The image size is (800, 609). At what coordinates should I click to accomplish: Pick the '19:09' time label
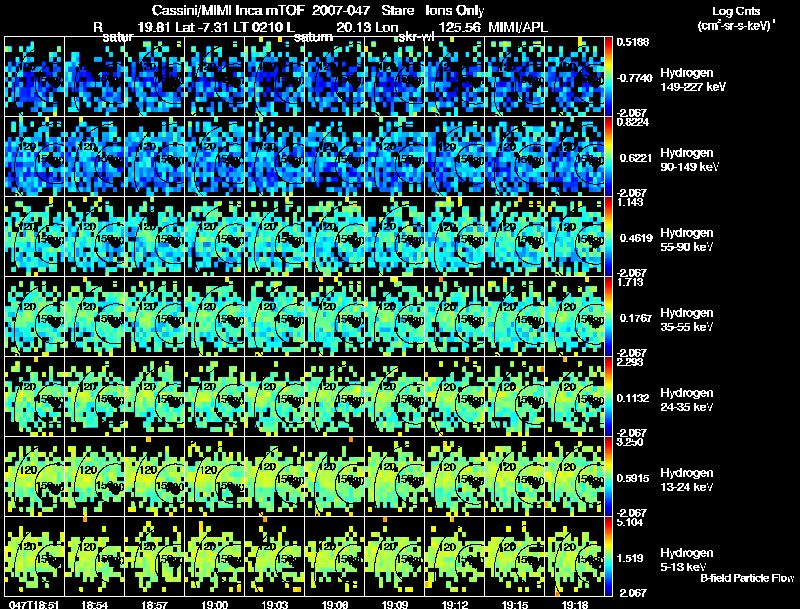[395, 605]
